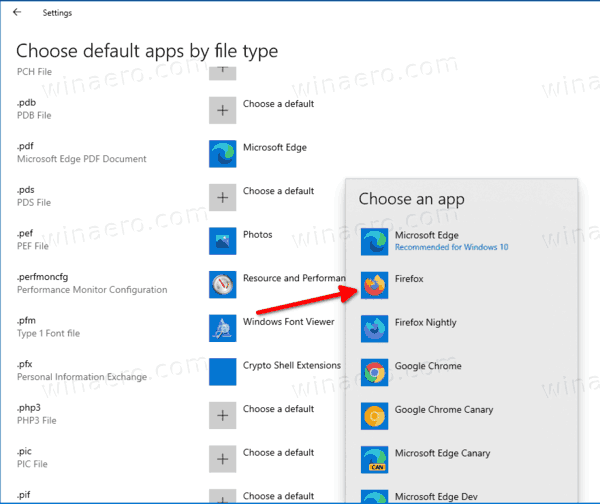Click the PEF File description

point(33,246)
